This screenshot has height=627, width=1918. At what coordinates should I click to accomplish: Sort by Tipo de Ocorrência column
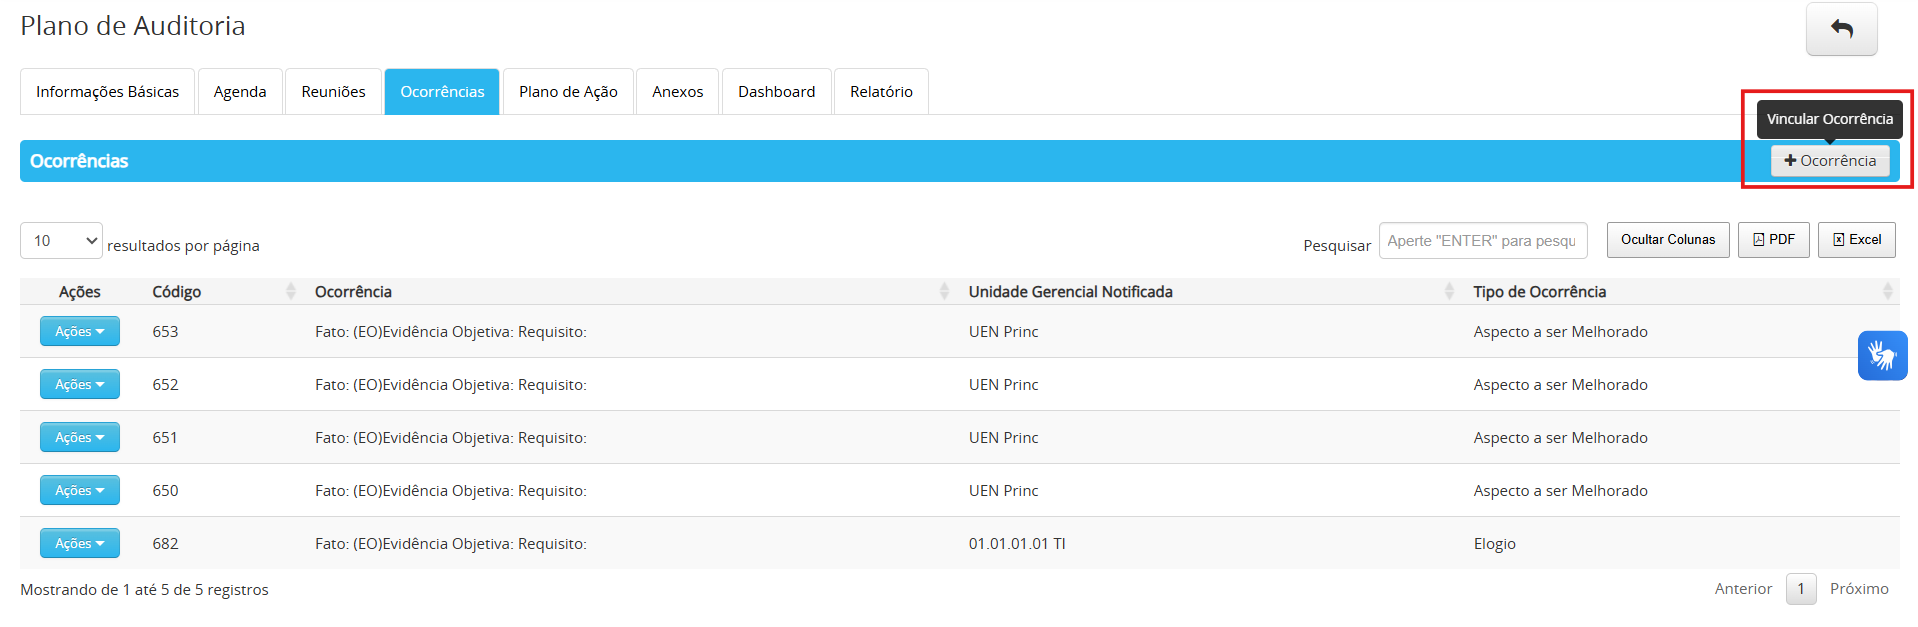coord(1680,291)
